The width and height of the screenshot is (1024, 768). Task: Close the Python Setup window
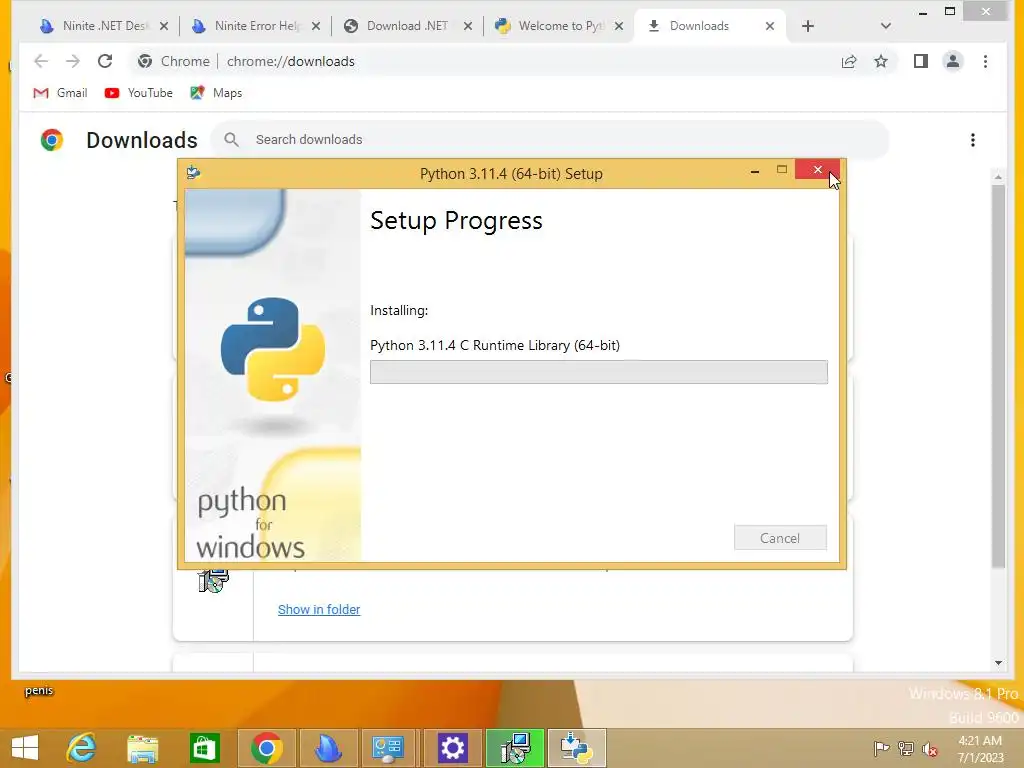click(817, 170)
